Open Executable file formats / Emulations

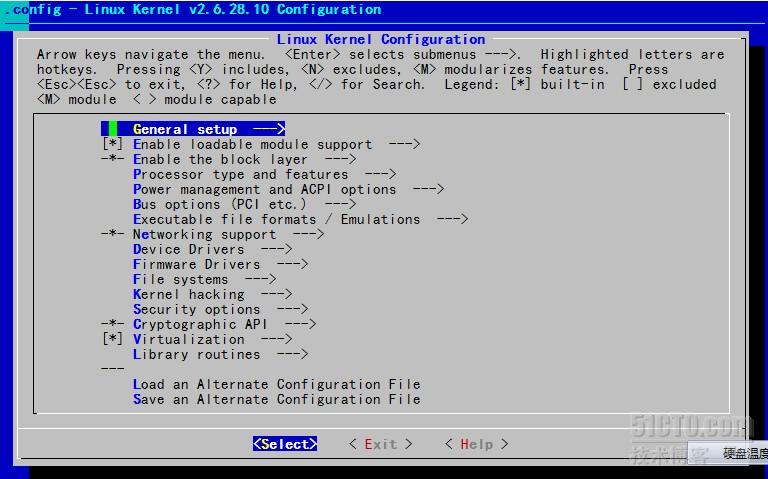(300, 219)
